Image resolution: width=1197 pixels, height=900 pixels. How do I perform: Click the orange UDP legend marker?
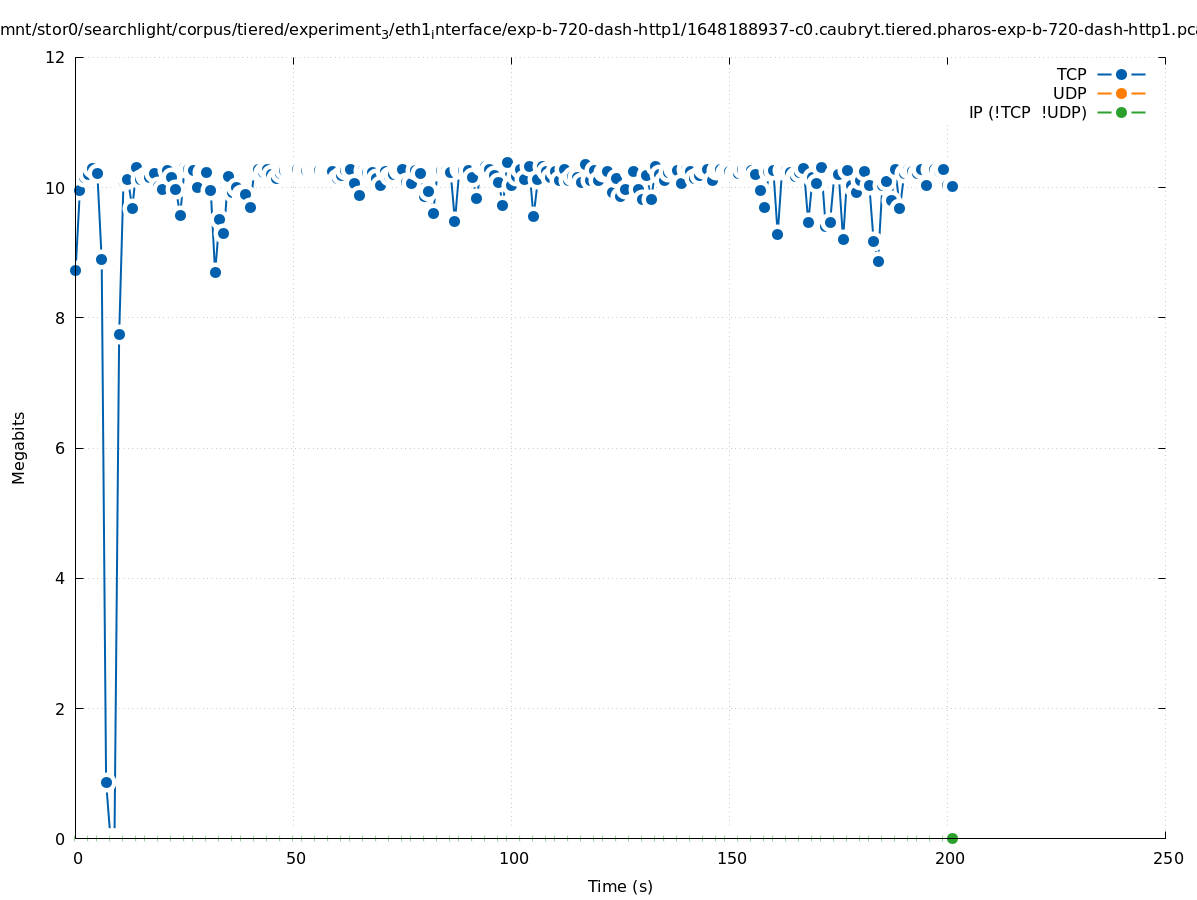[x=1121, y=93]
